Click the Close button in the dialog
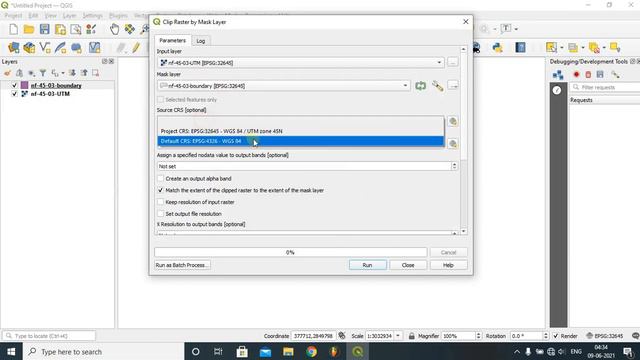 tap(408, 265)
